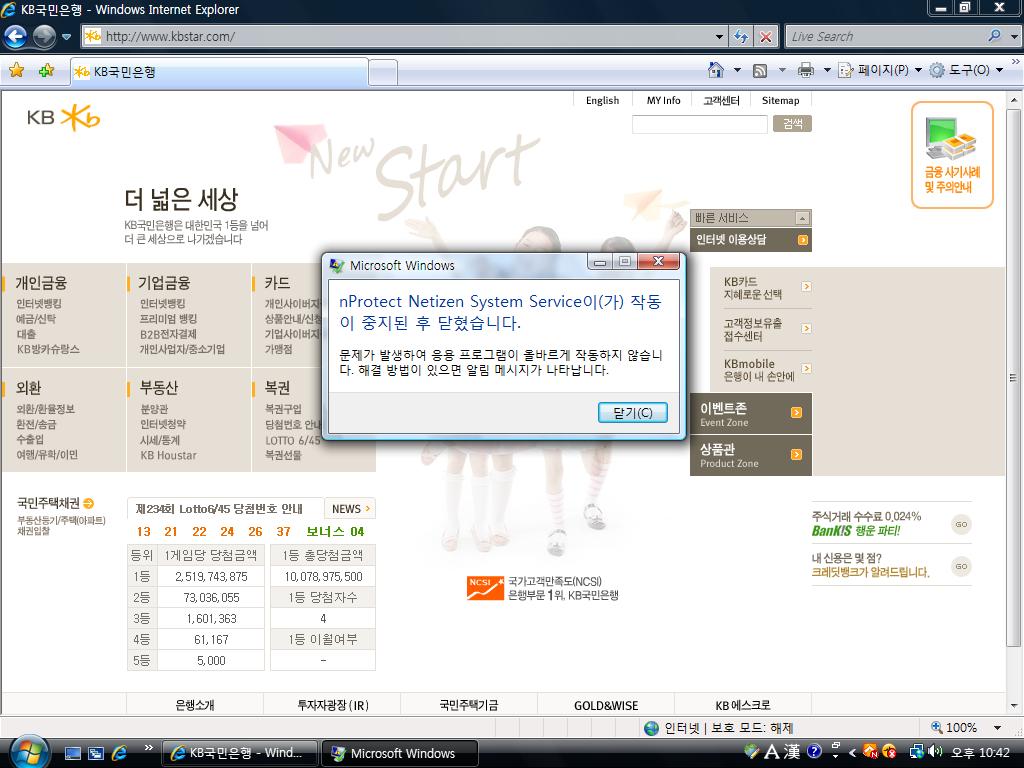Open the KBmobile arrow icon
The image size is (1024, 768).
point(806,368)
